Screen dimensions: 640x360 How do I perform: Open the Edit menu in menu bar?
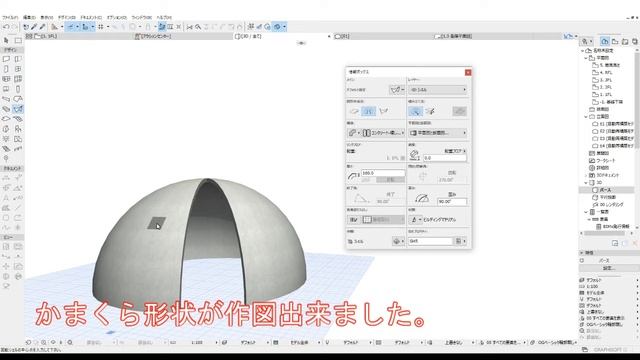point(29,18)
